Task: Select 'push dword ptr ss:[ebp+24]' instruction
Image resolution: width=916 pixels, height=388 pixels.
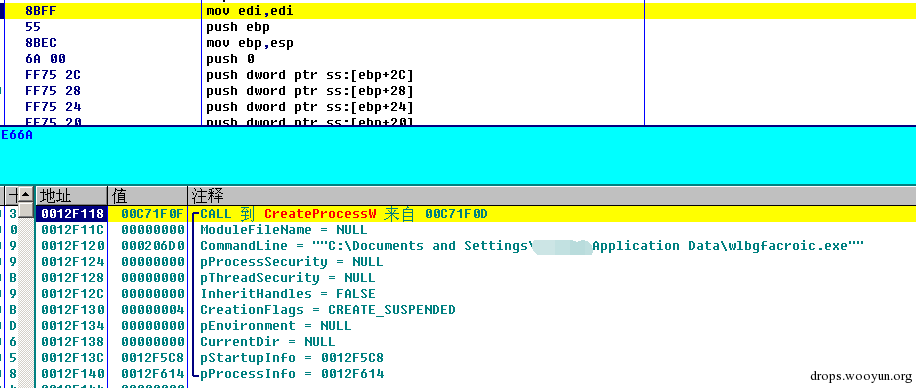Action: tap(310, 107)
